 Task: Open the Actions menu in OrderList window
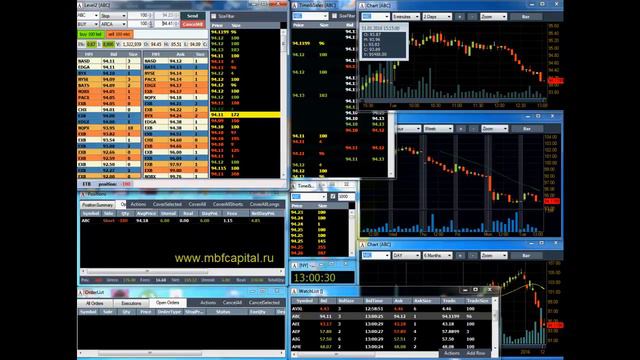(x=208, y=303)
